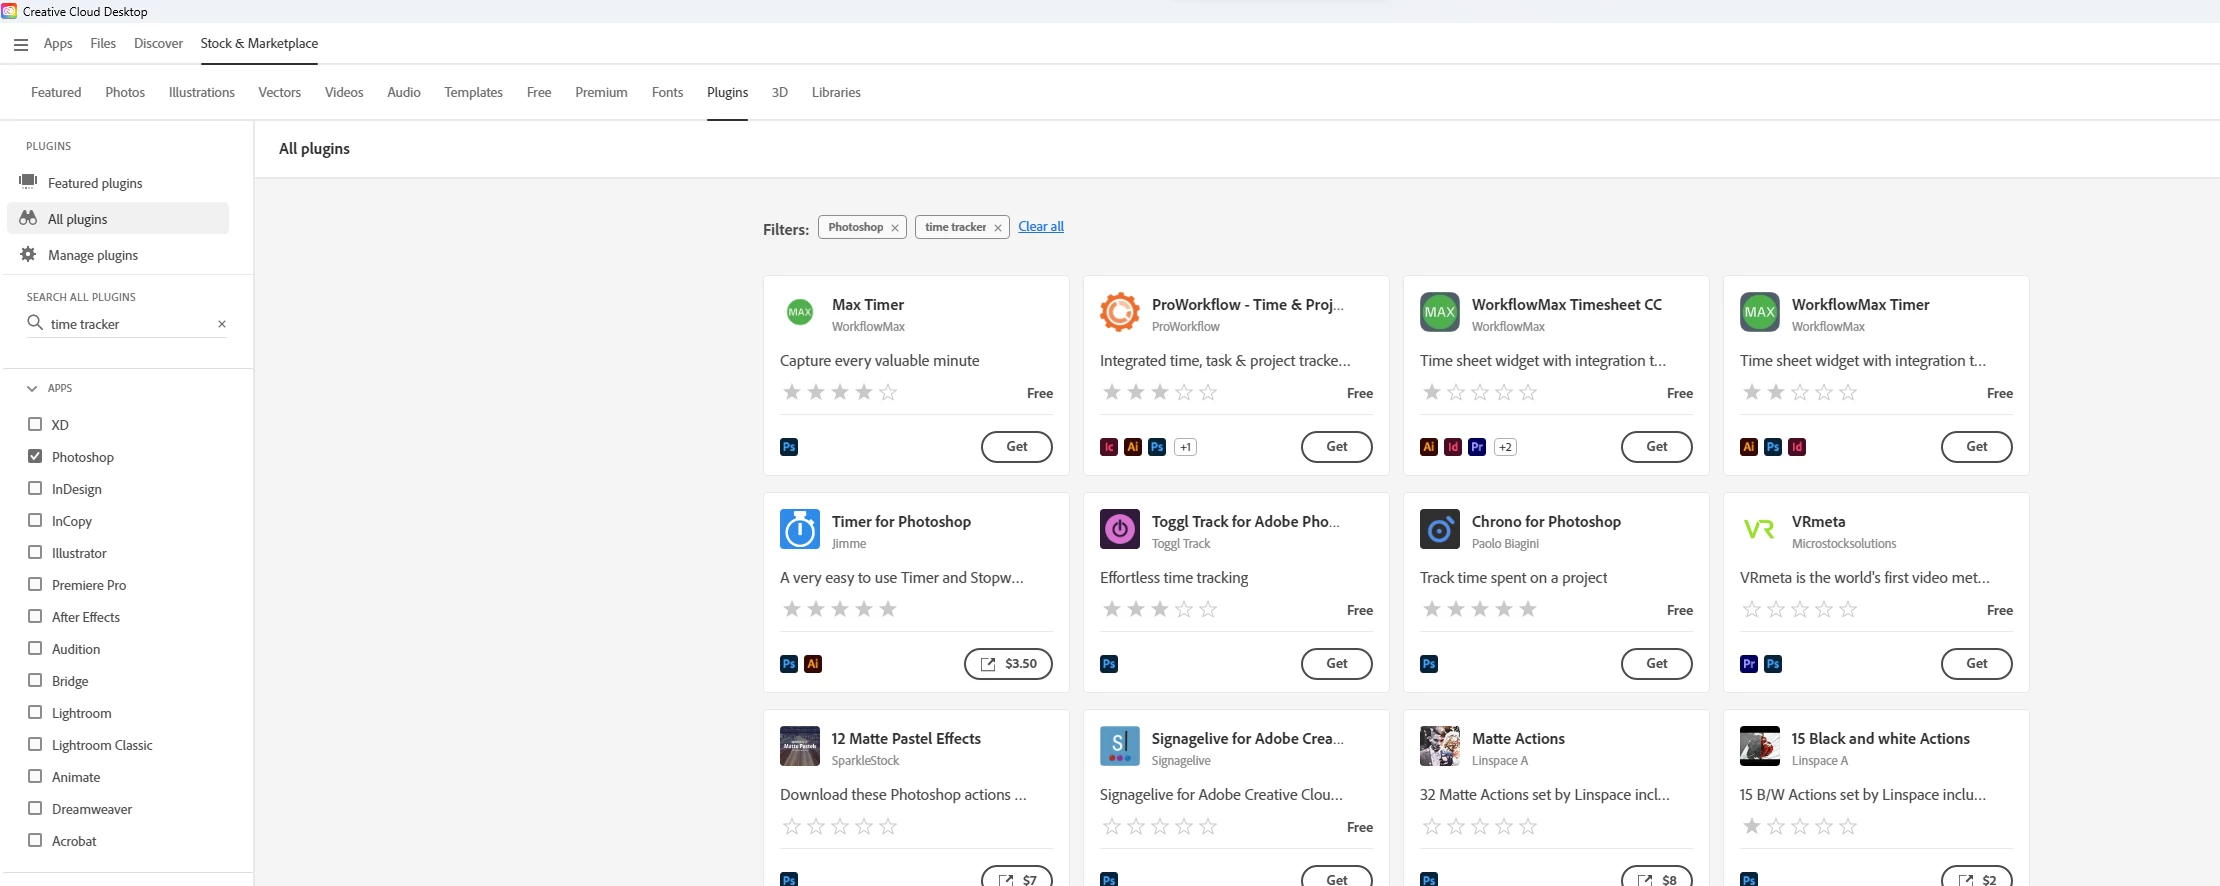
Task: Open the Templates category tab
Action: coord(473,92)
